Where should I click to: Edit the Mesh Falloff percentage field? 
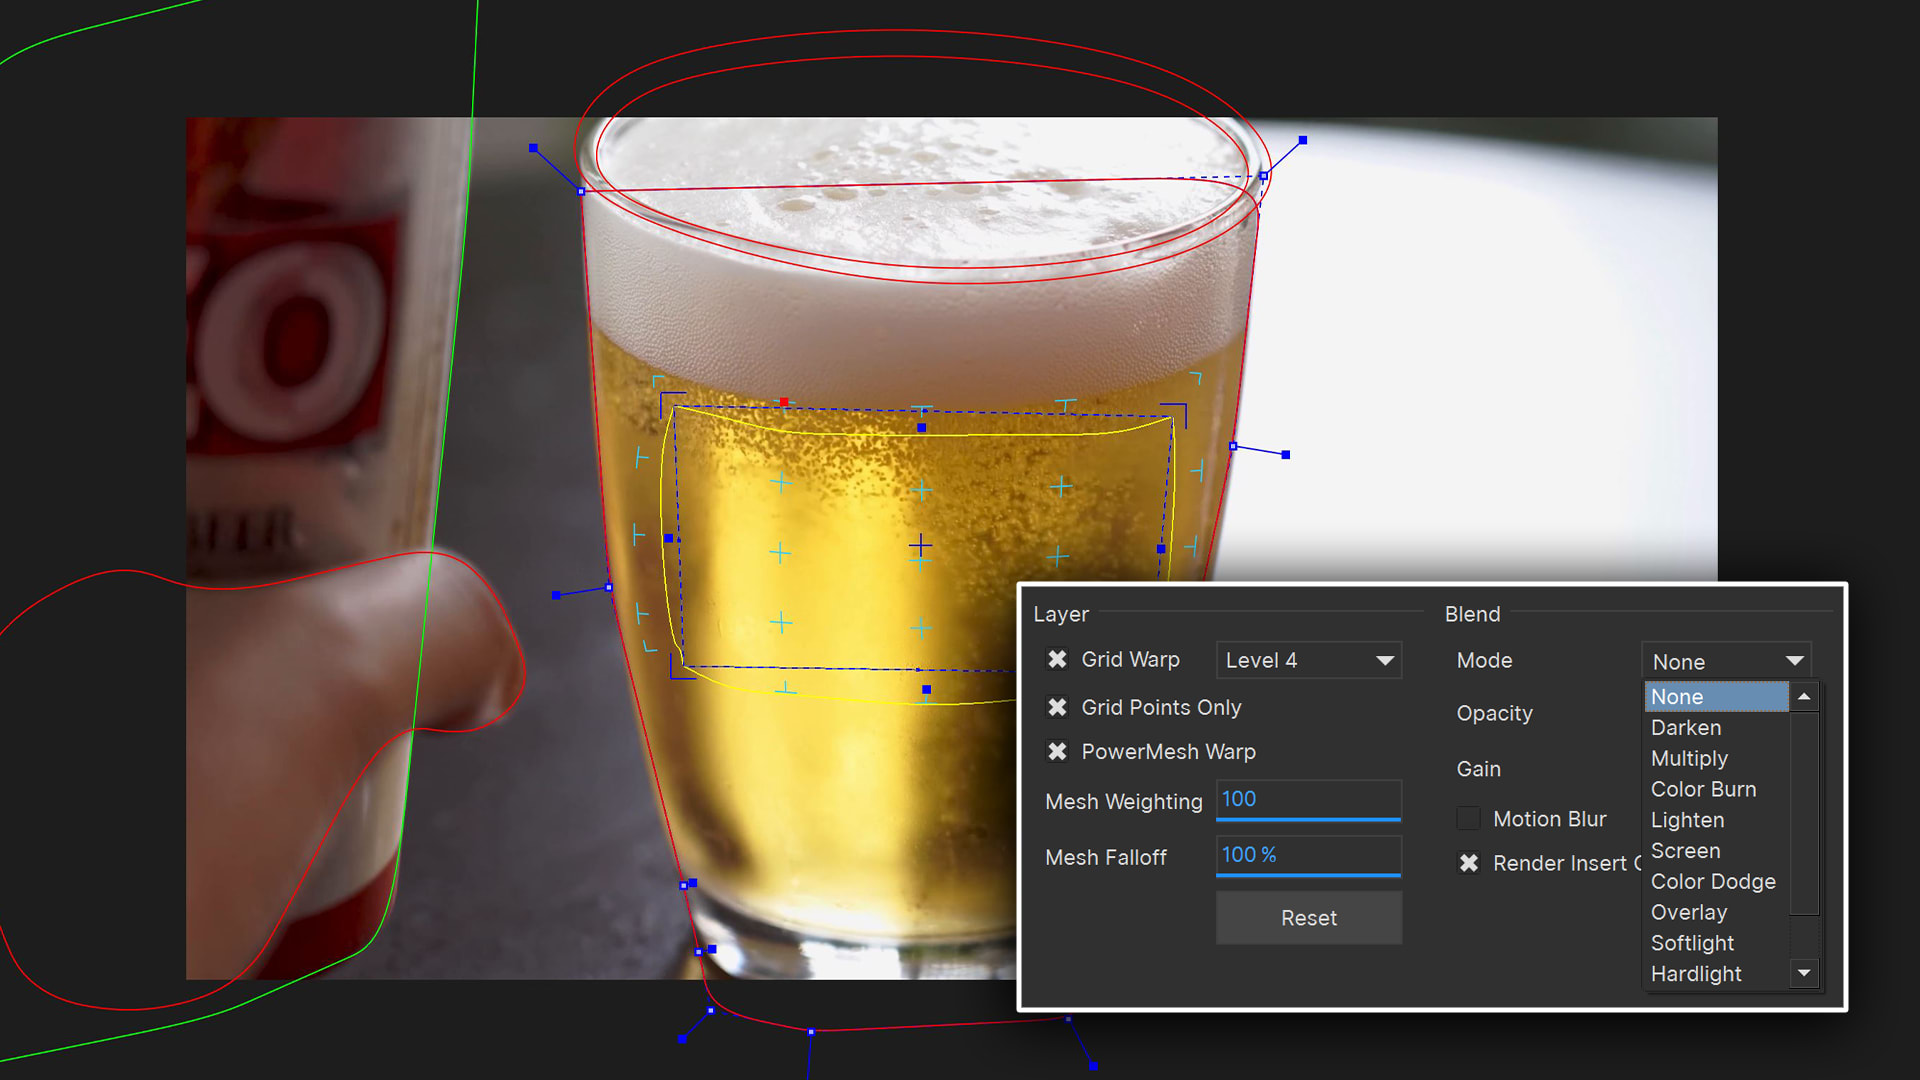(1308, 855)
